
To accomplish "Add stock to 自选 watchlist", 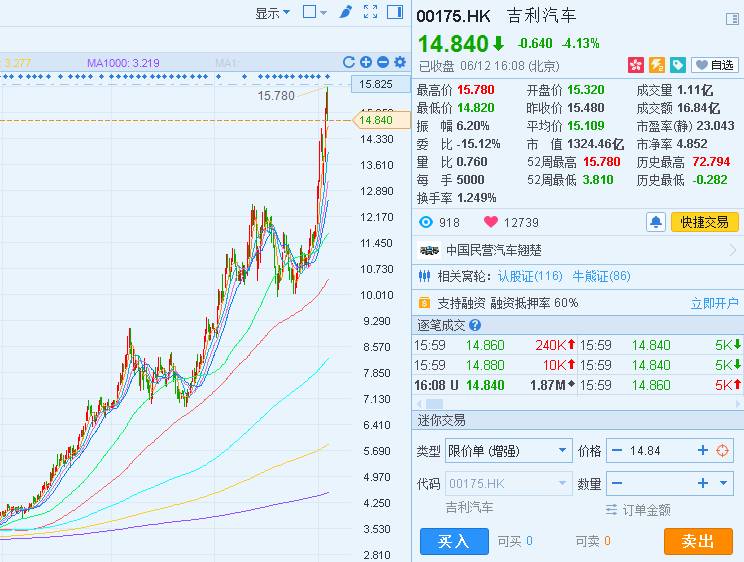I will click(x=715, y=65).
